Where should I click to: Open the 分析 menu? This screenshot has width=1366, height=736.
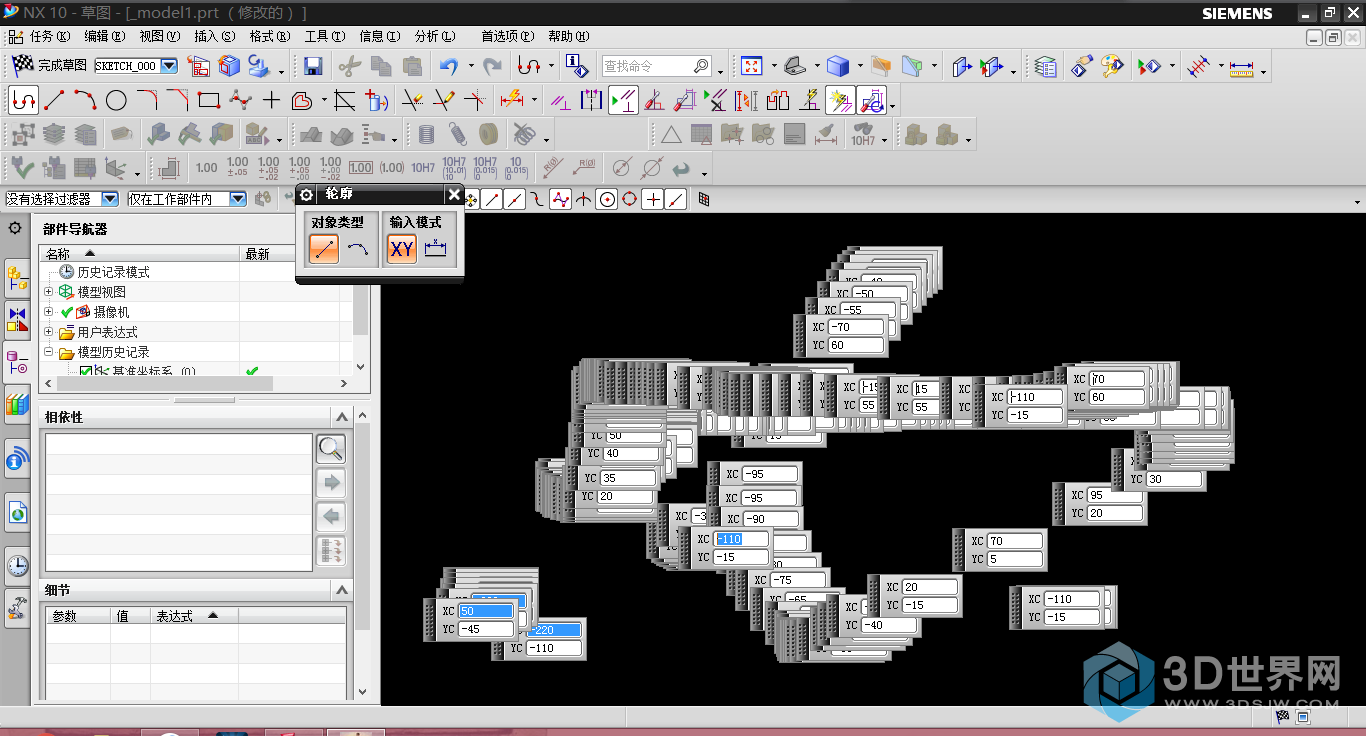pyautogui.click(x=434, y=36)
